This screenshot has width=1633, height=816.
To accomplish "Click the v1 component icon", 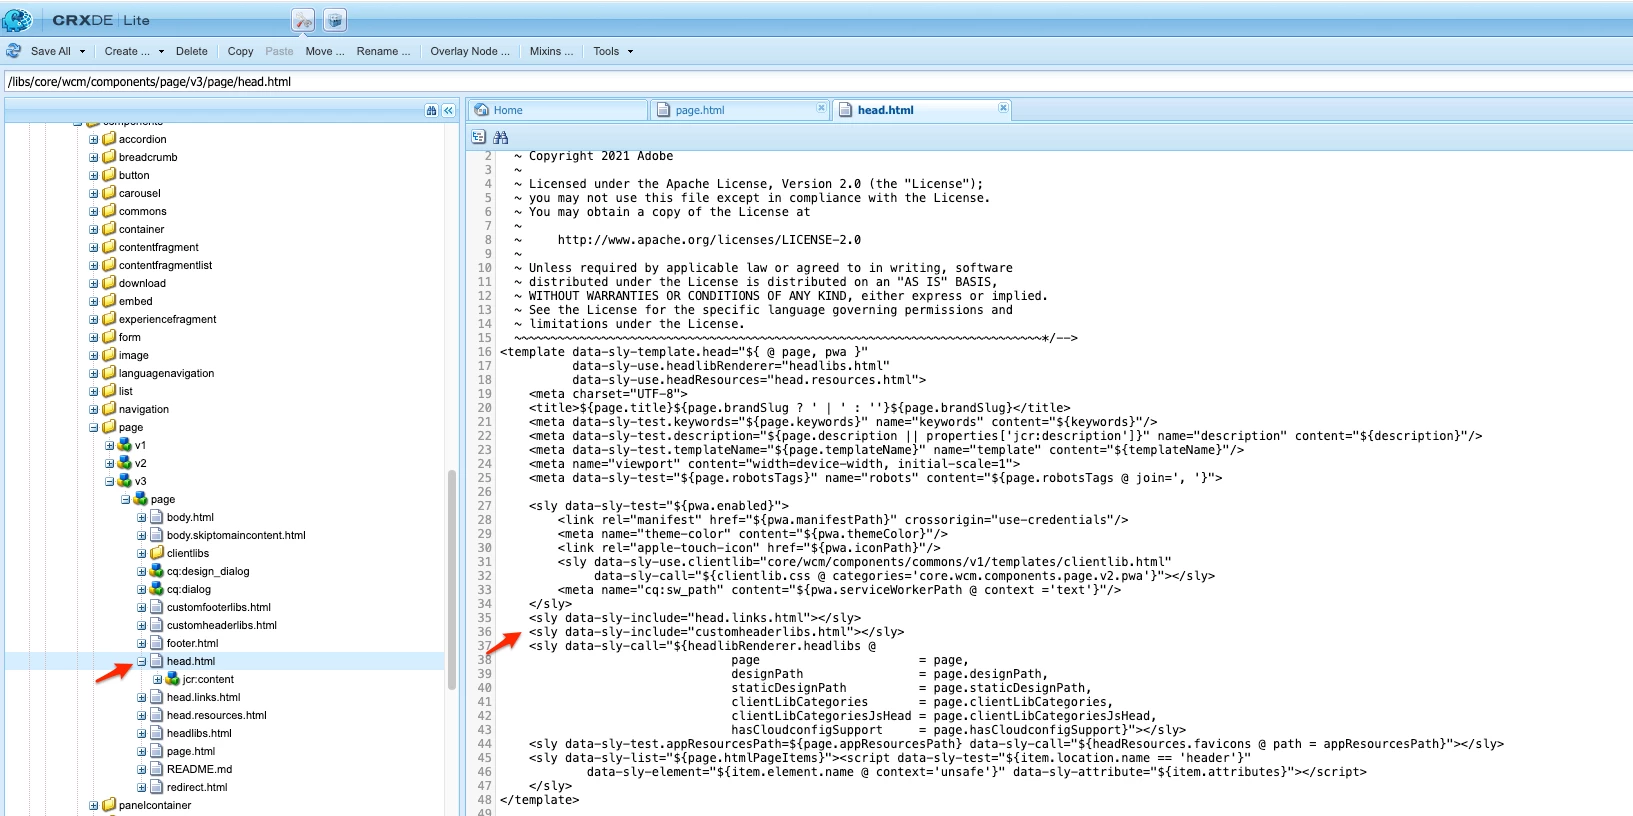I will tap(125, 445).
